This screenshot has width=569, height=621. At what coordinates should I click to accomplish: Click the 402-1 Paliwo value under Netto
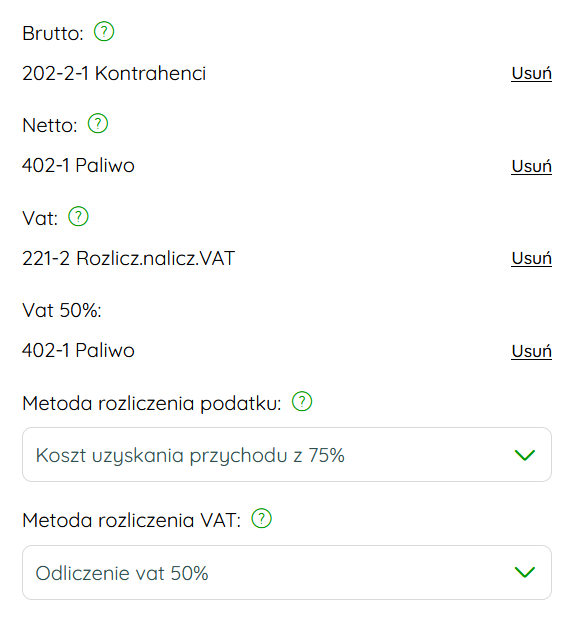click(78, 166)
